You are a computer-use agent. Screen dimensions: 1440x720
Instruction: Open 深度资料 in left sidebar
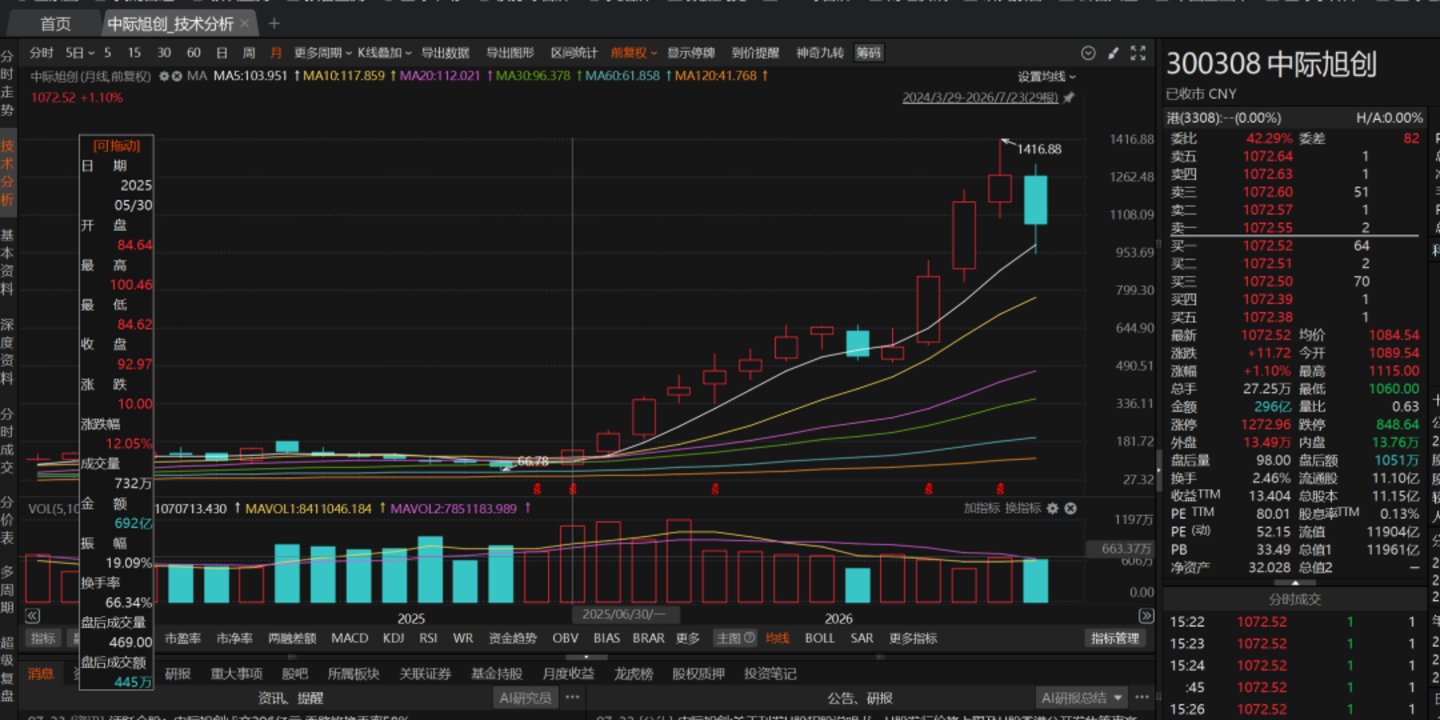pos(7,352)
